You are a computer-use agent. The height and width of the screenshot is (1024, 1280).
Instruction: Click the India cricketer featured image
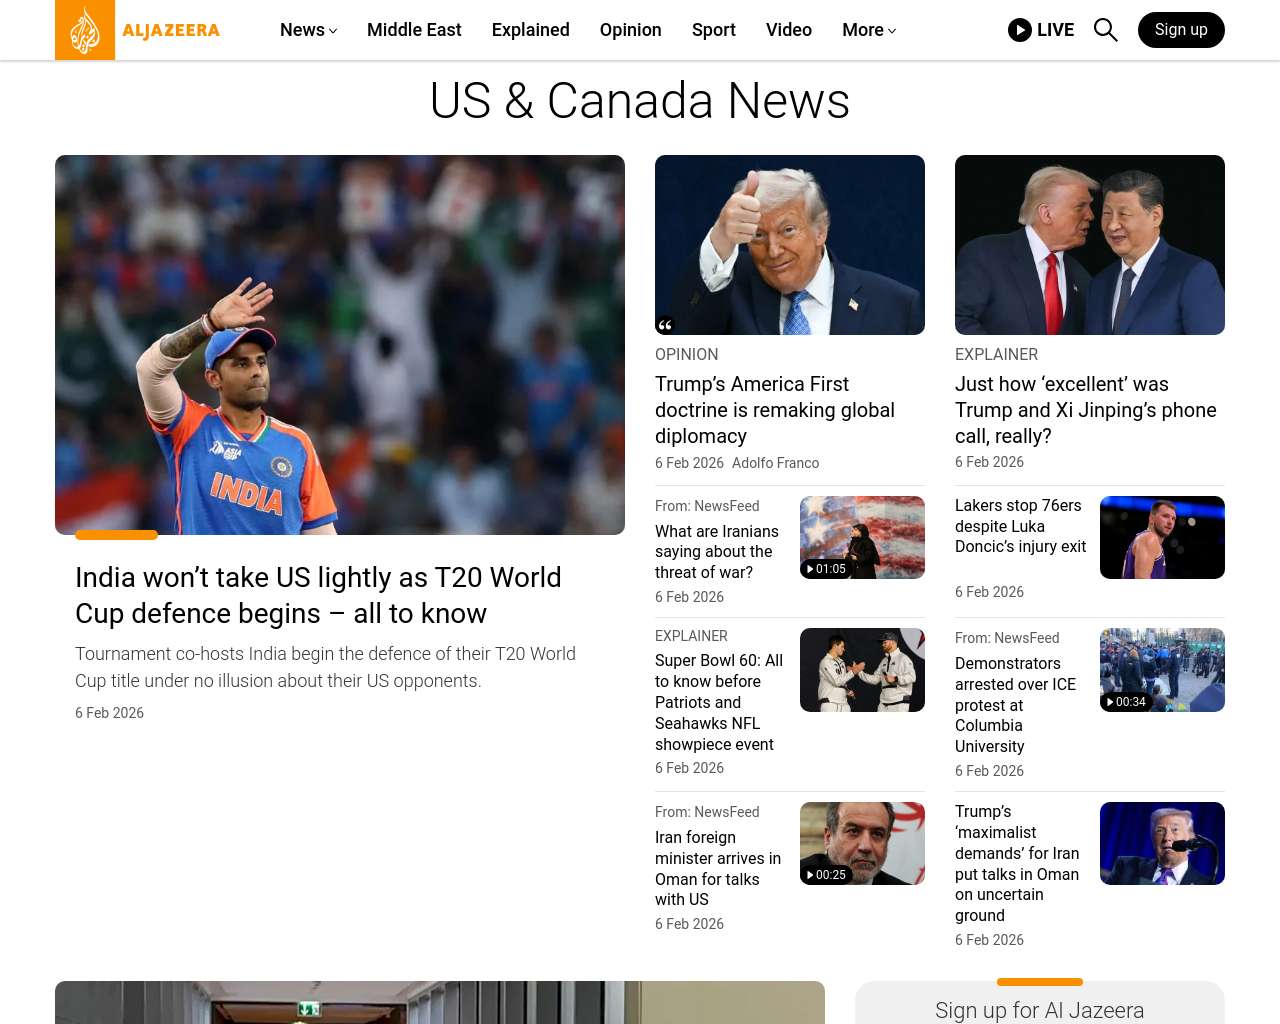[340, 345]
